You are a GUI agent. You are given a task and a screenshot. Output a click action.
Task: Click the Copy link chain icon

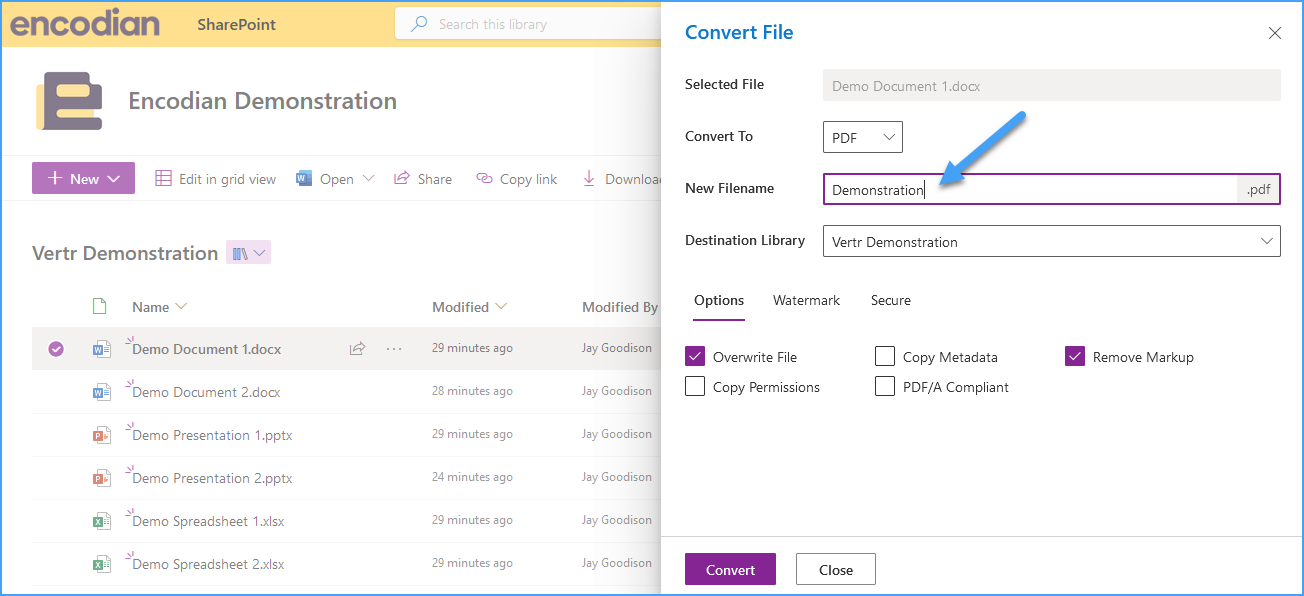[484, 178]
